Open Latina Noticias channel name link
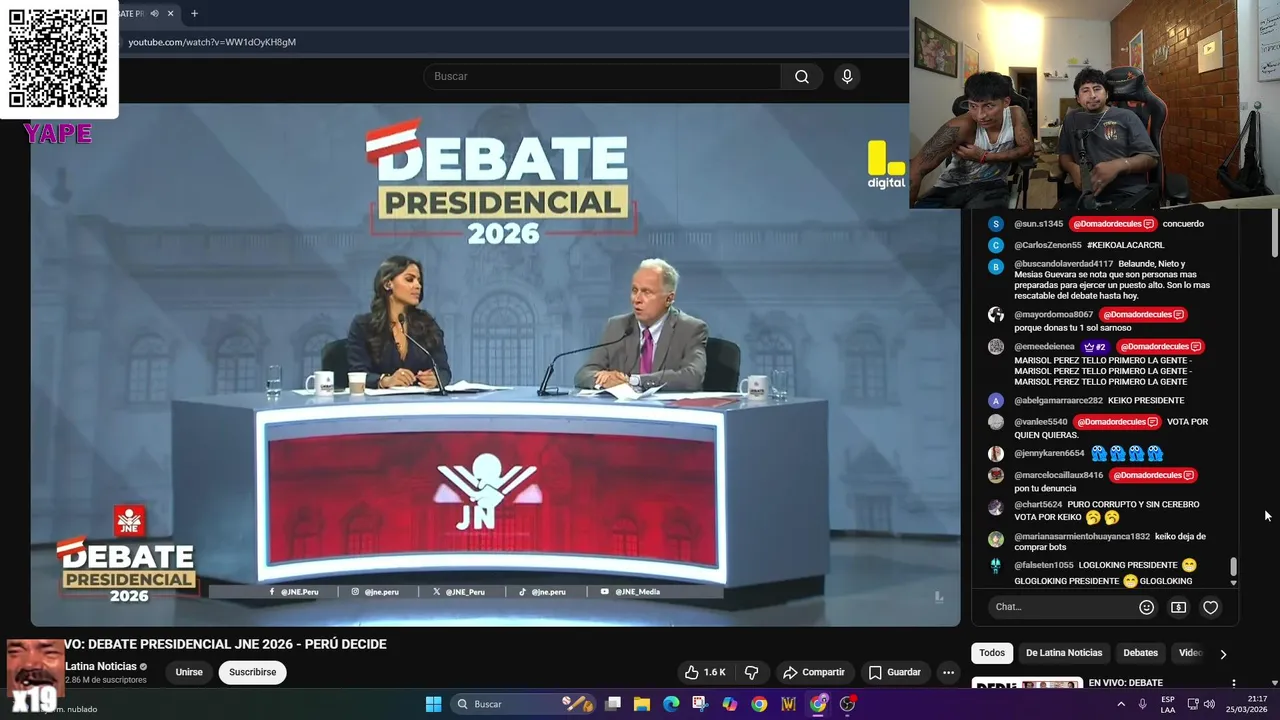The height and width of the screenshot is (720, 1280). pyautogui.click(x=101, y=667)
